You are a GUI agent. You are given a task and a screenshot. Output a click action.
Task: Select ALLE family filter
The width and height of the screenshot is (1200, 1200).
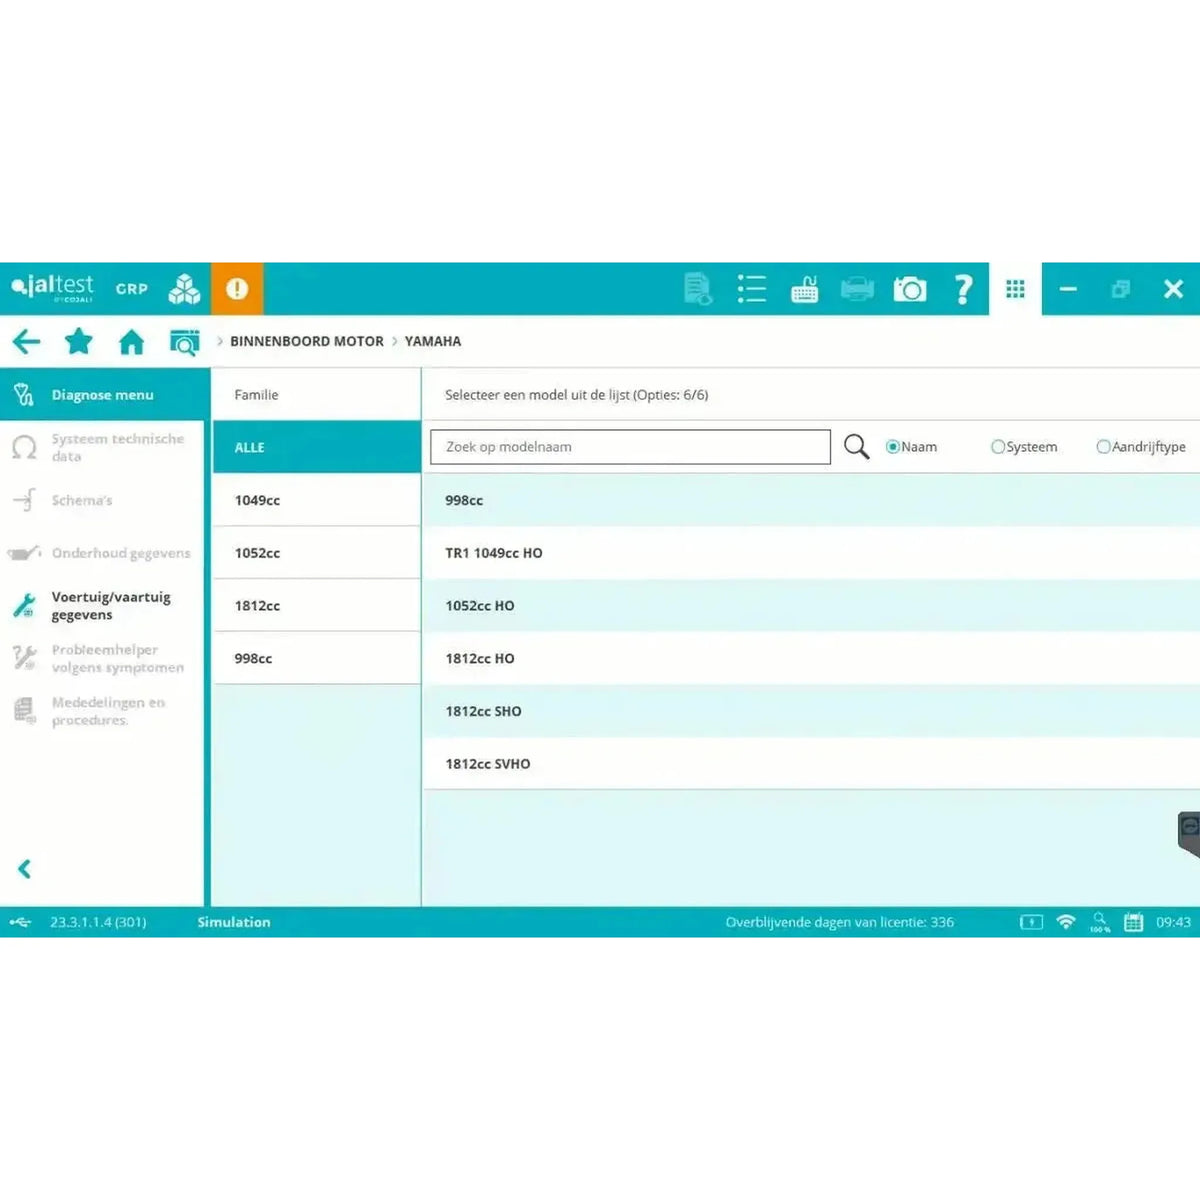click(316, 447)
